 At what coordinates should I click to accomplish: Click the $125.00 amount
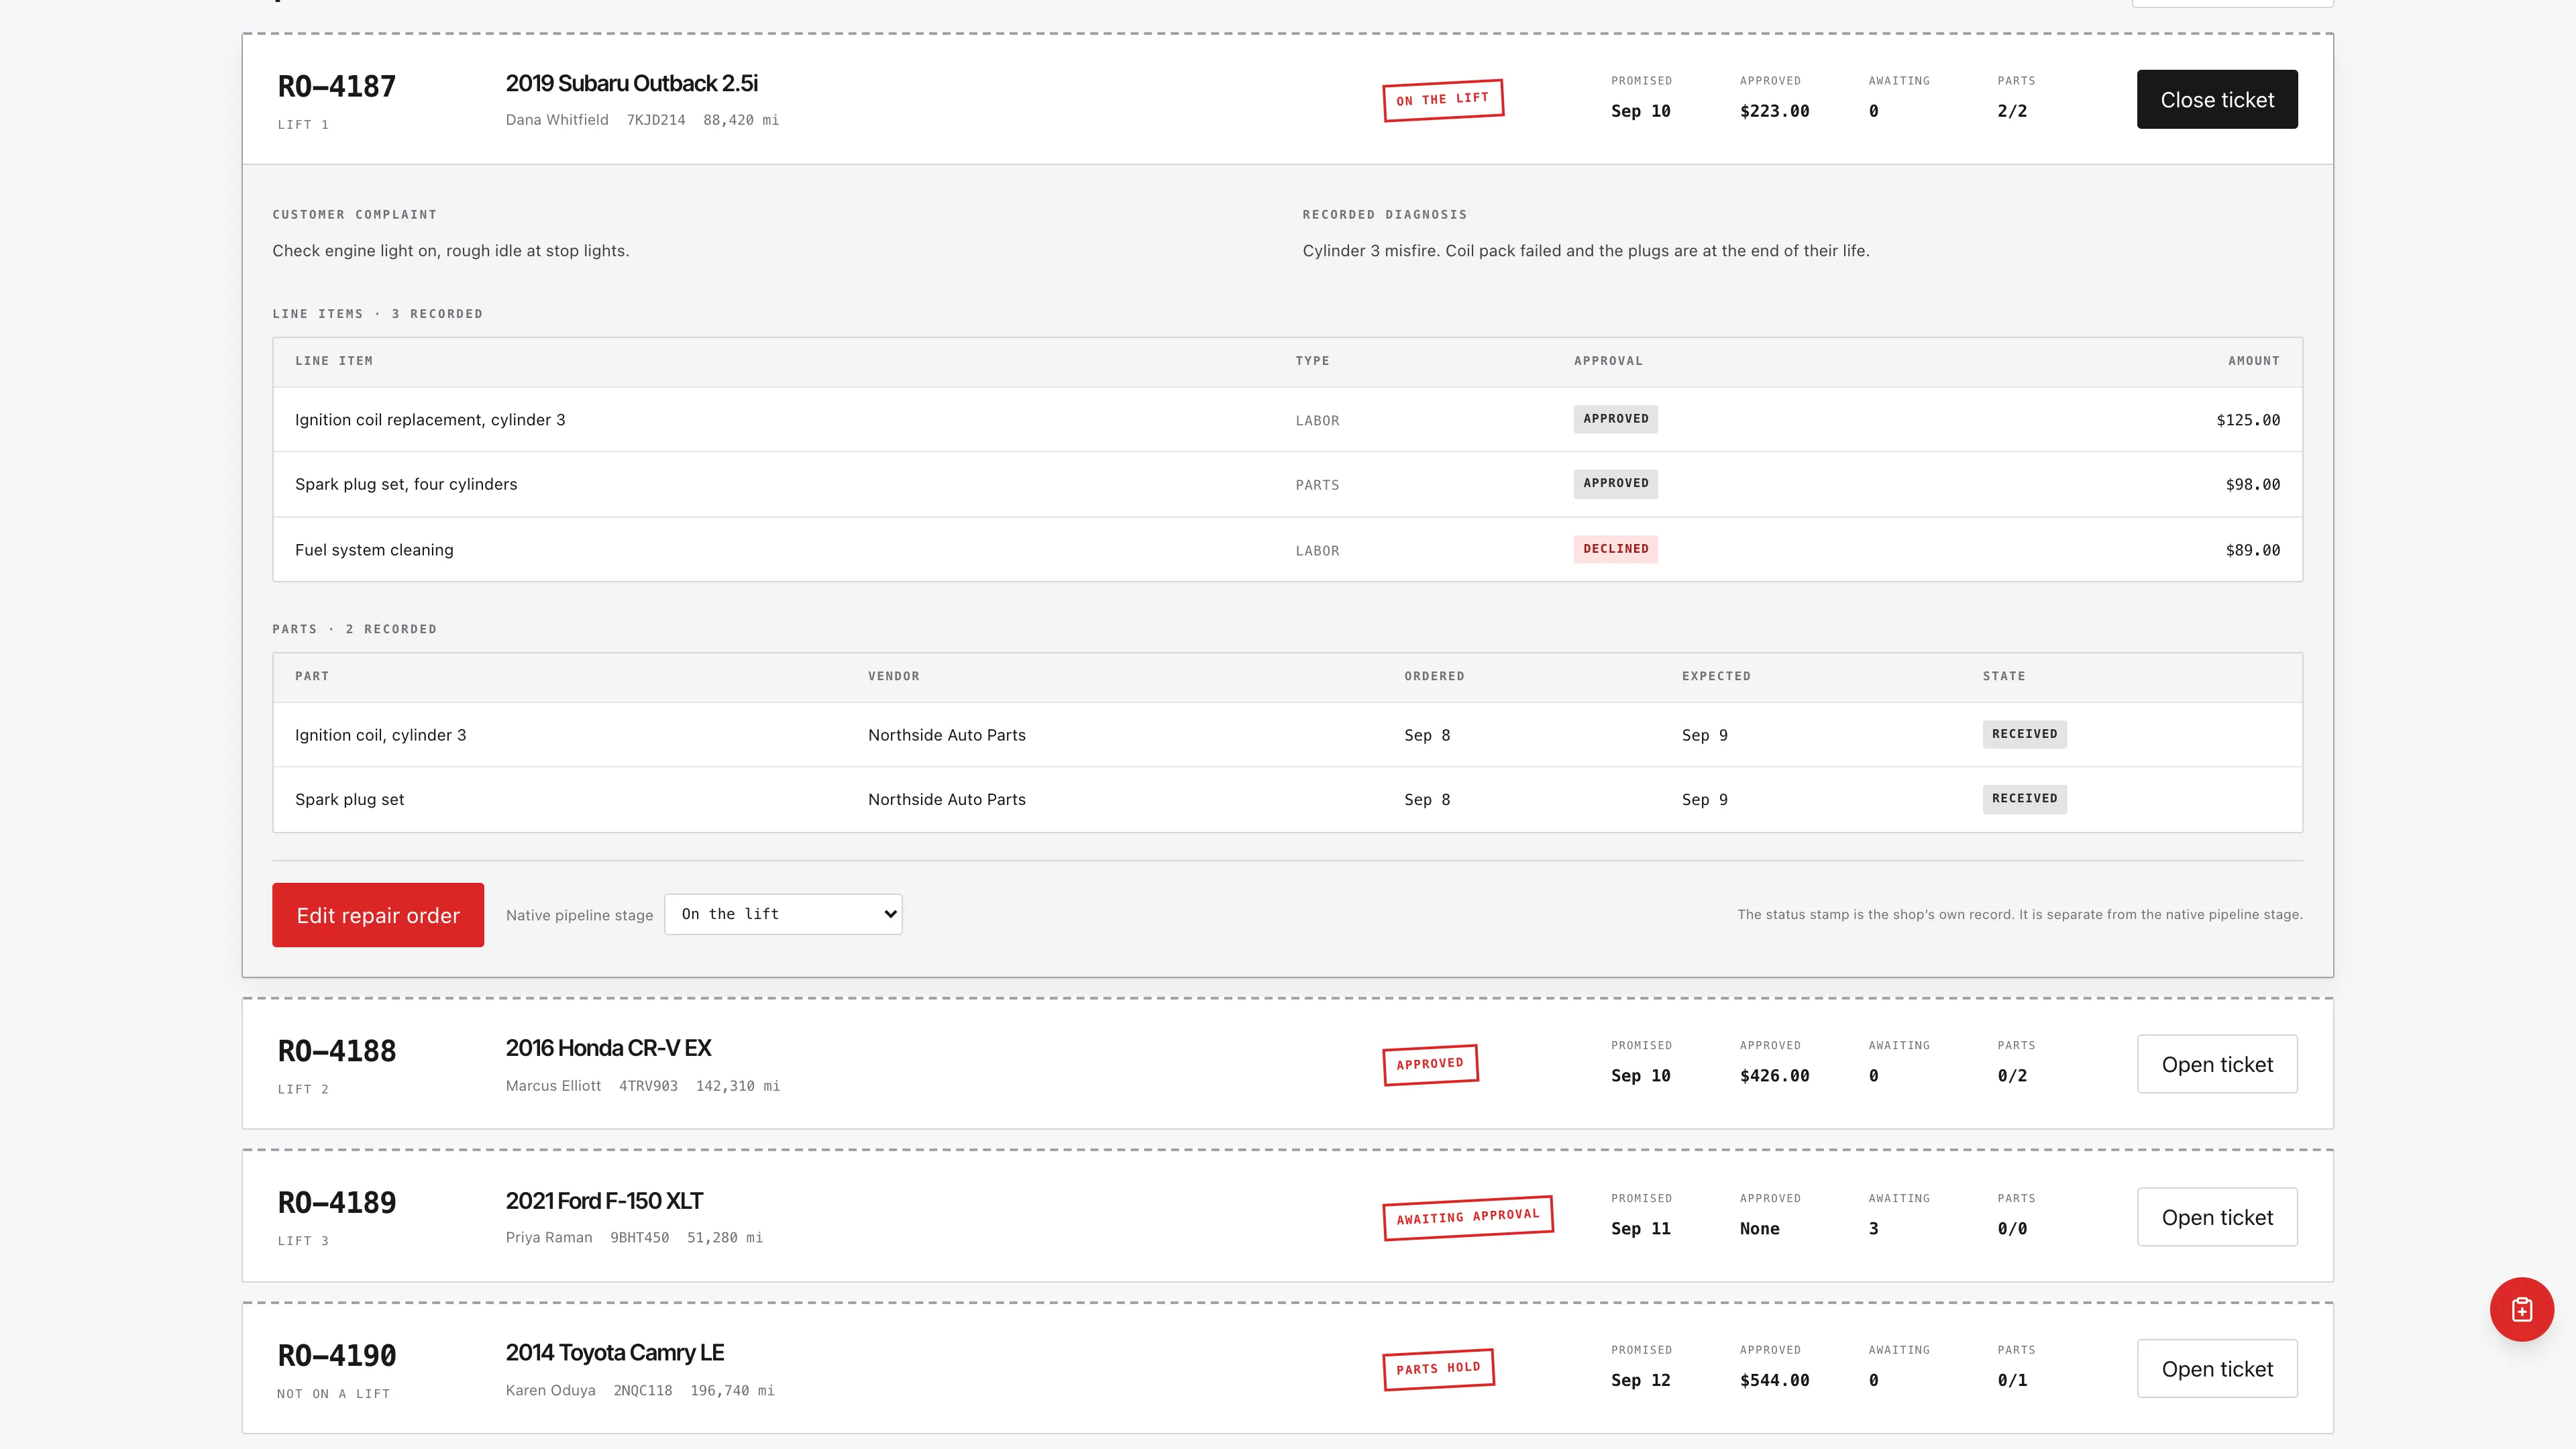coord(2248,420)
